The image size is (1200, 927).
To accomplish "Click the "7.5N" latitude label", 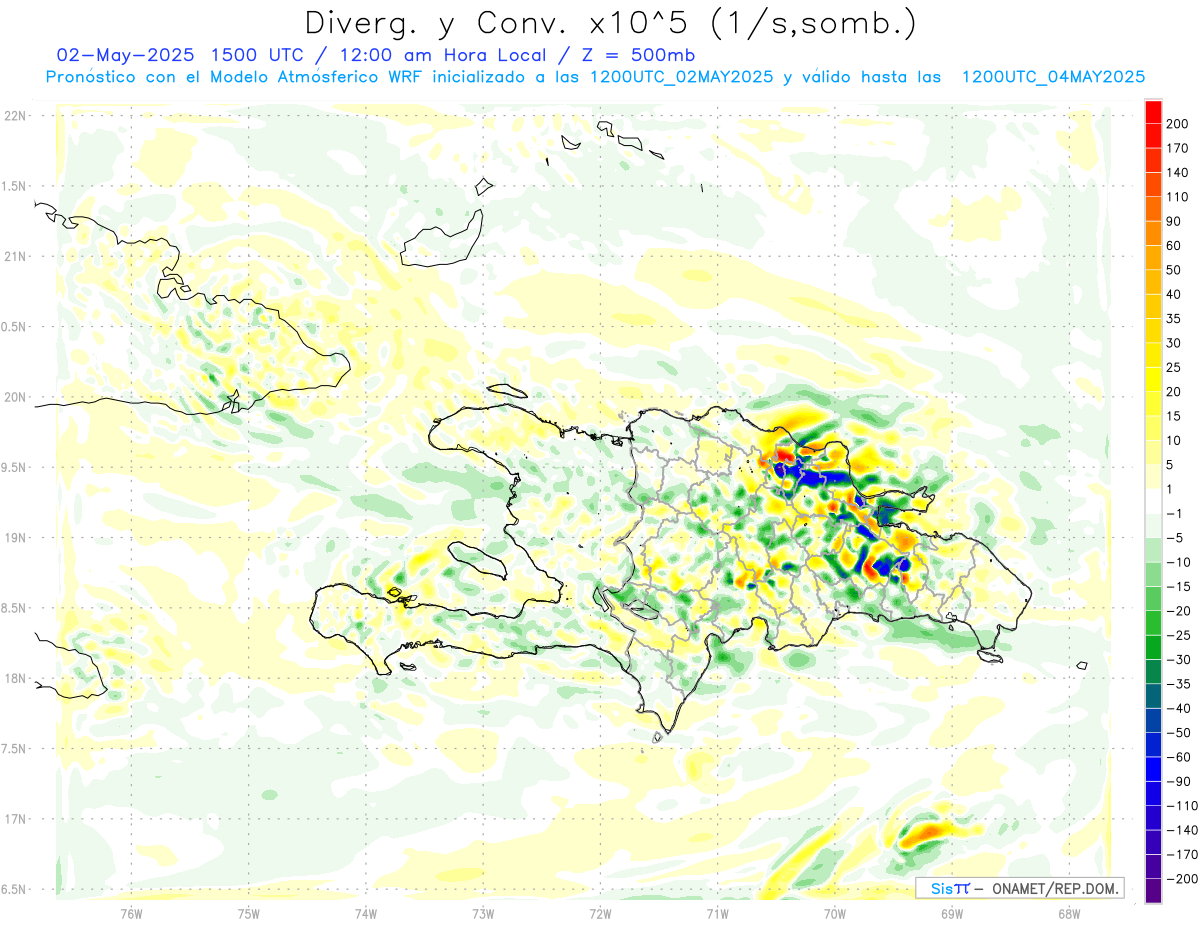I will [x=15, y=748].
